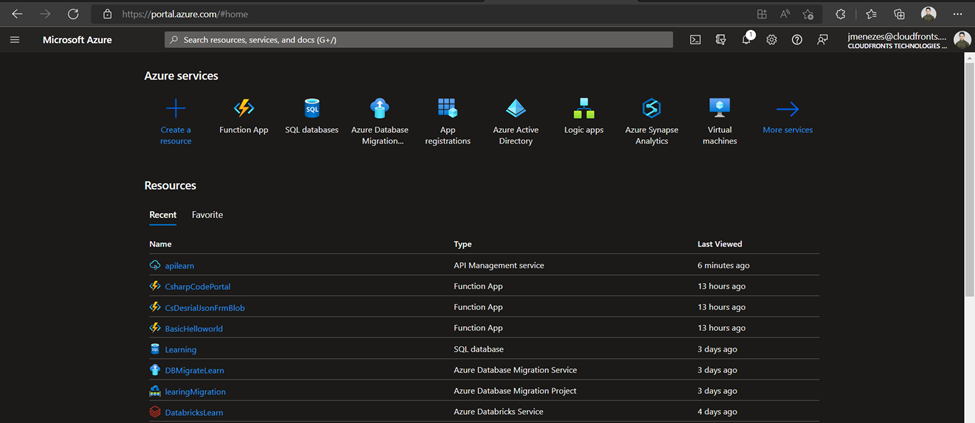Open the Azure Synapse Analytics icon
The width and height of the screenshot is (975, 423).
point(651,108)
